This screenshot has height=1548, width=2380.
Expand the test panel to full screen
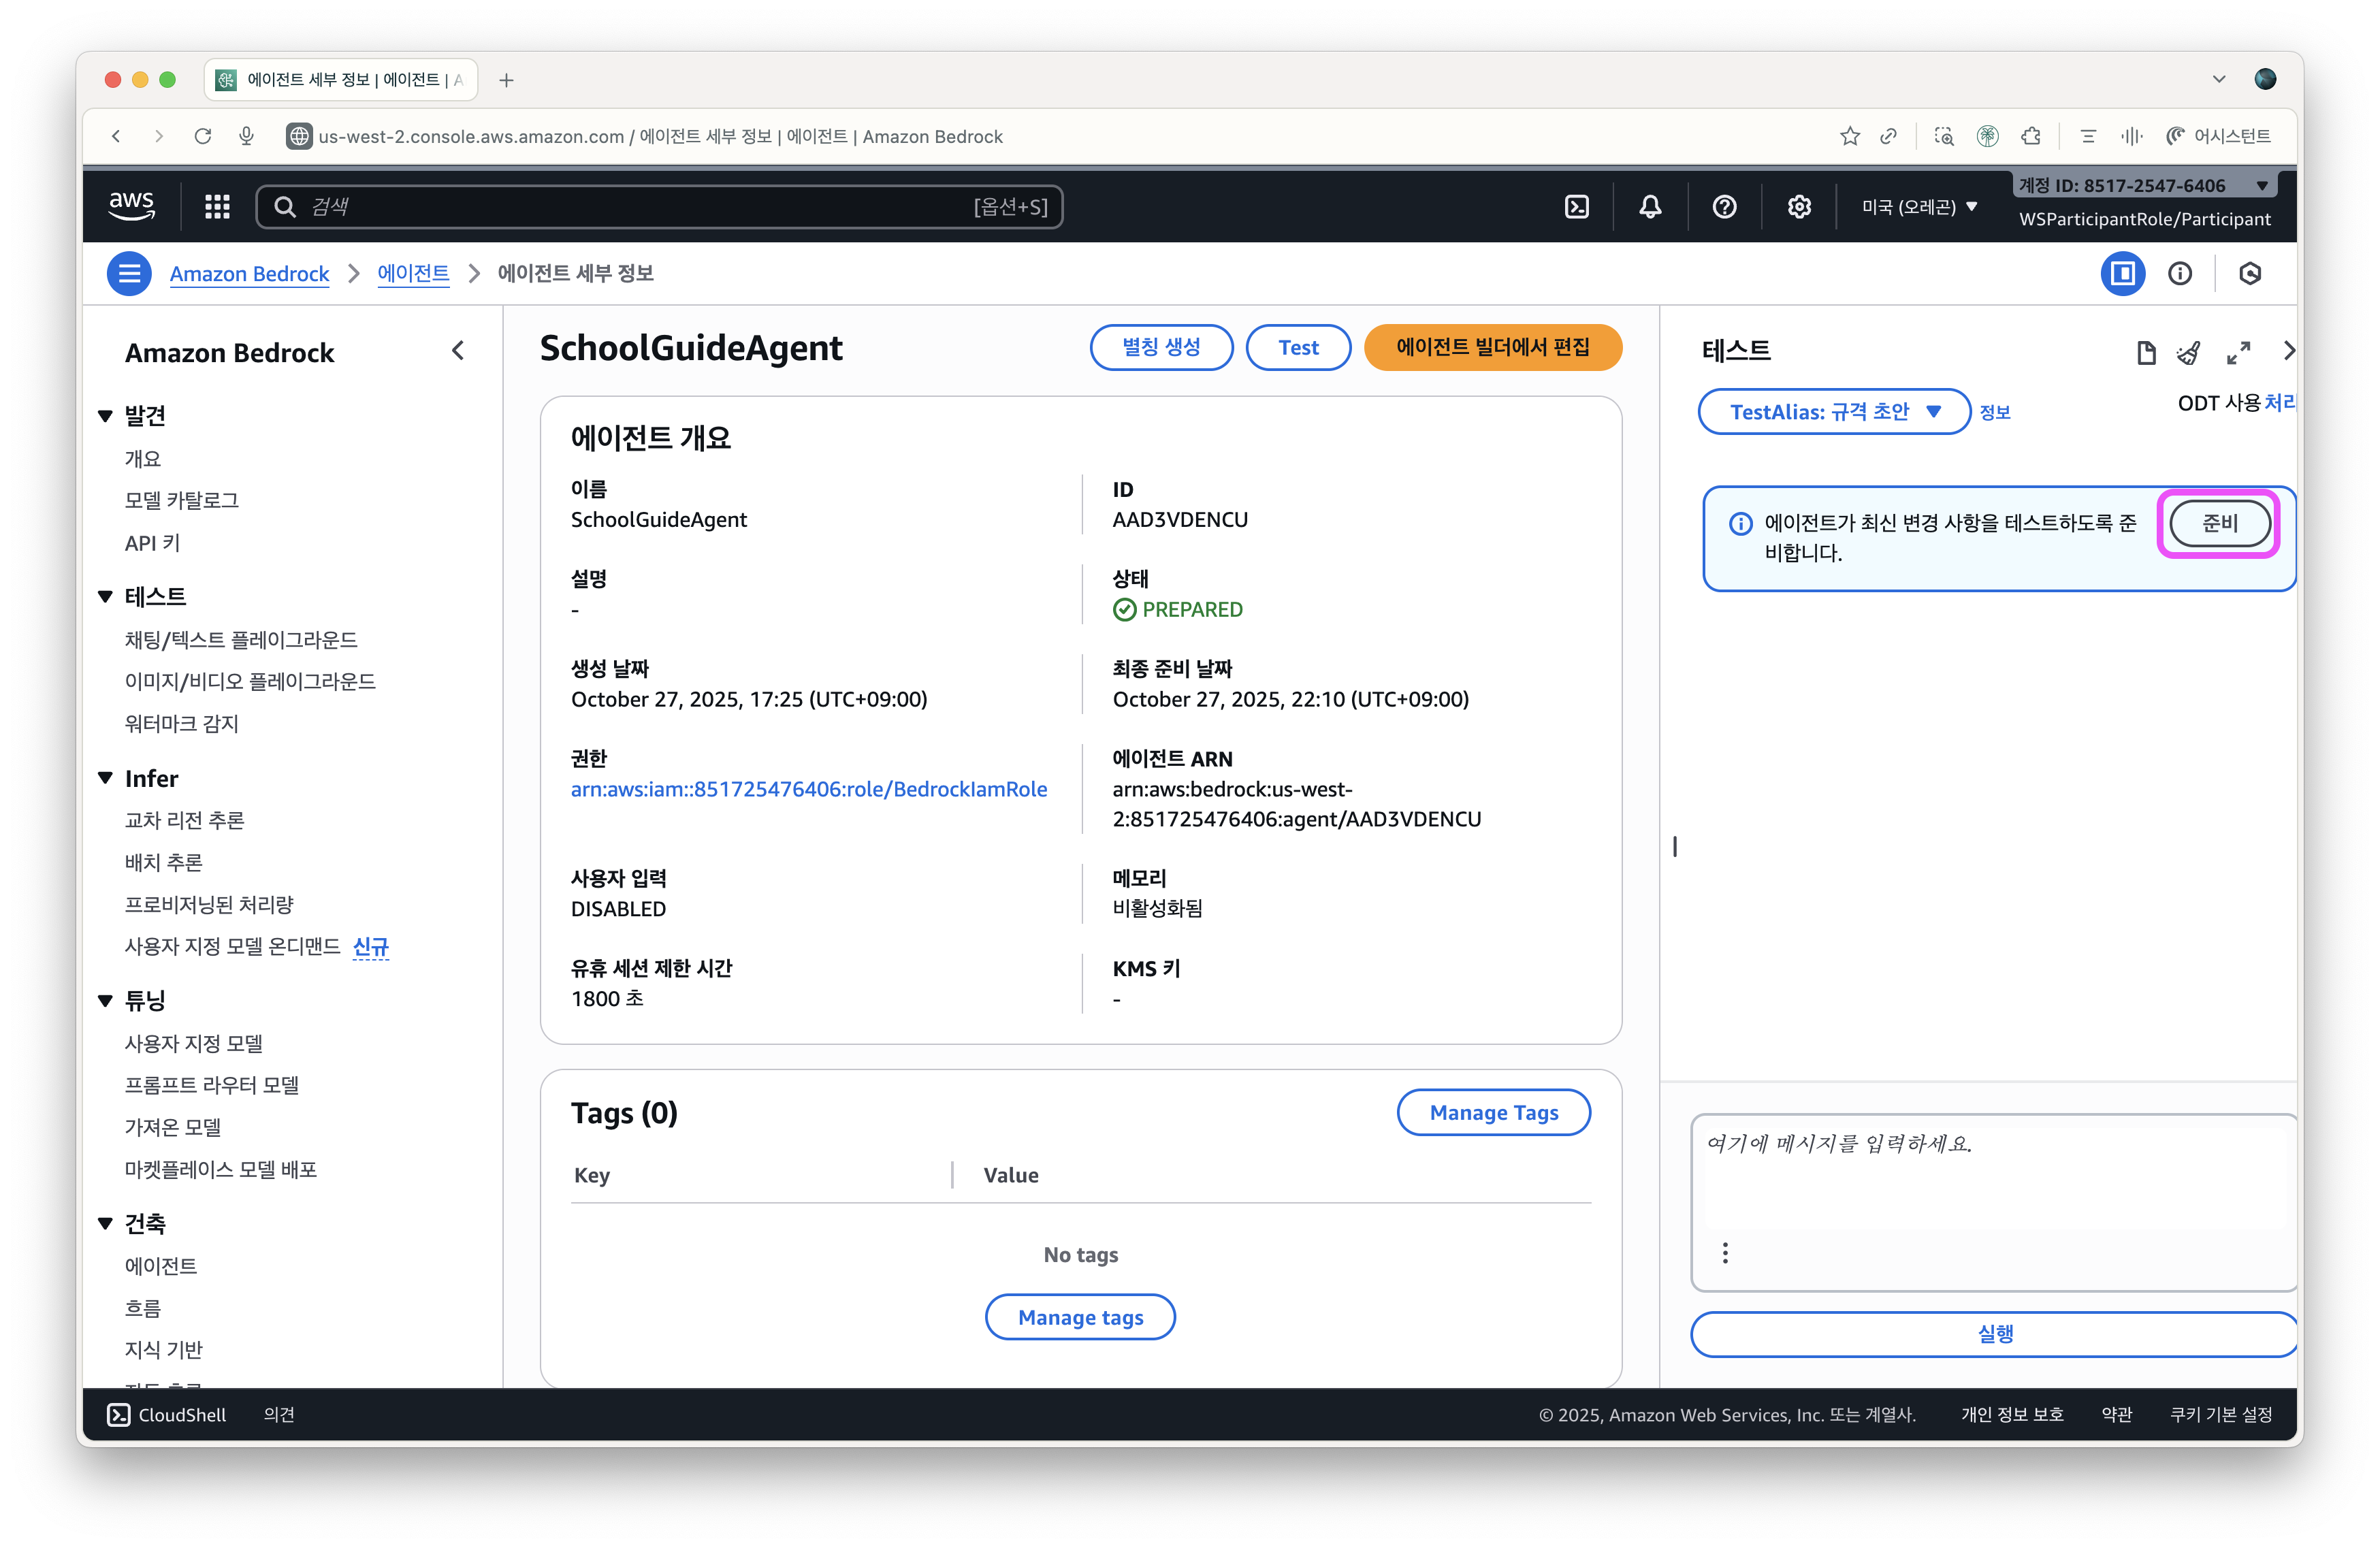pyautogui.click(x=2239, y=352)
